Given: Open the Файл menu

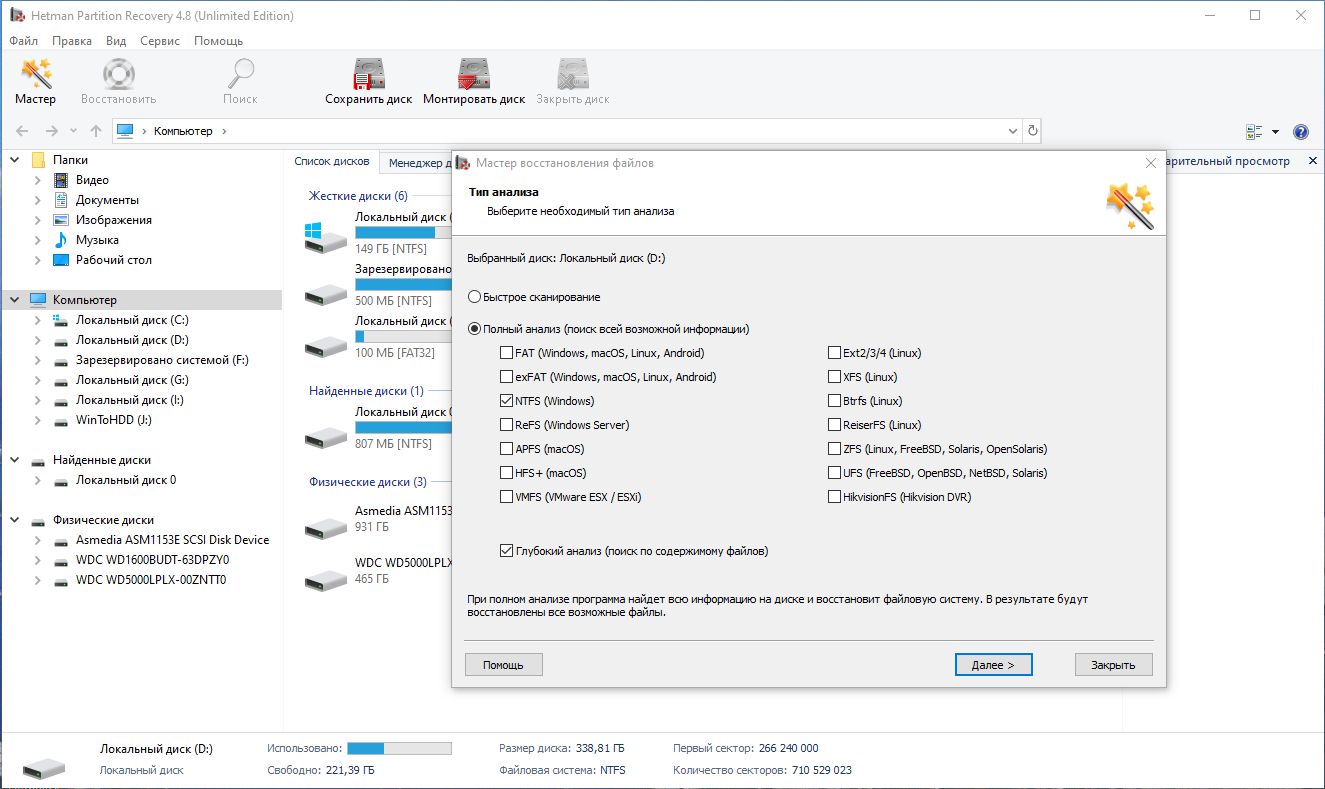Looking at the screenshot, I should (x=24, y=41).
